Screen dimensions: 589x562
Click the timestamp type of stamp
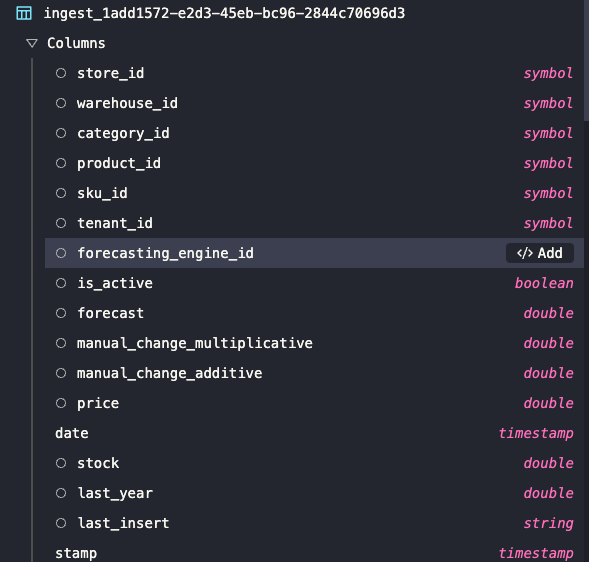tap(536, 554)
